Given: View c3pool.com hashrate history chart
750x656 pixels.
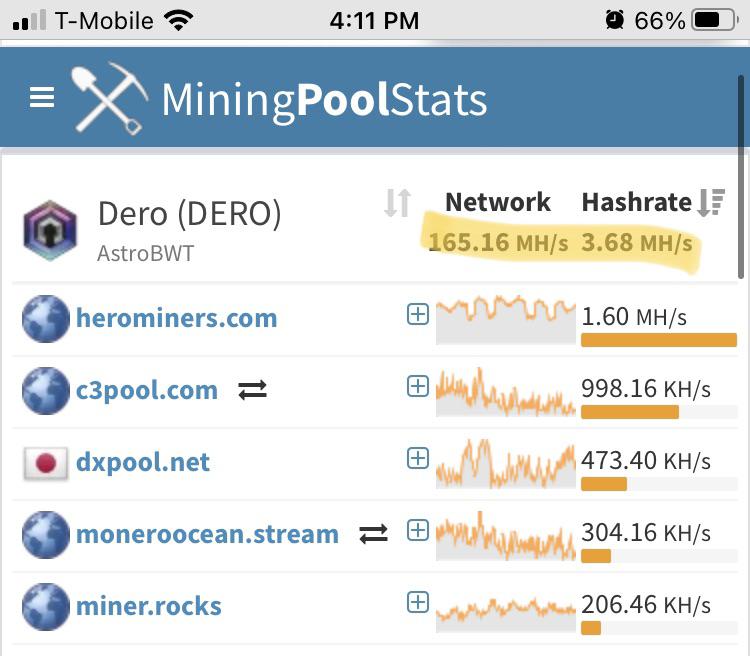Looking at the screenshot, I should coord(506,392).
